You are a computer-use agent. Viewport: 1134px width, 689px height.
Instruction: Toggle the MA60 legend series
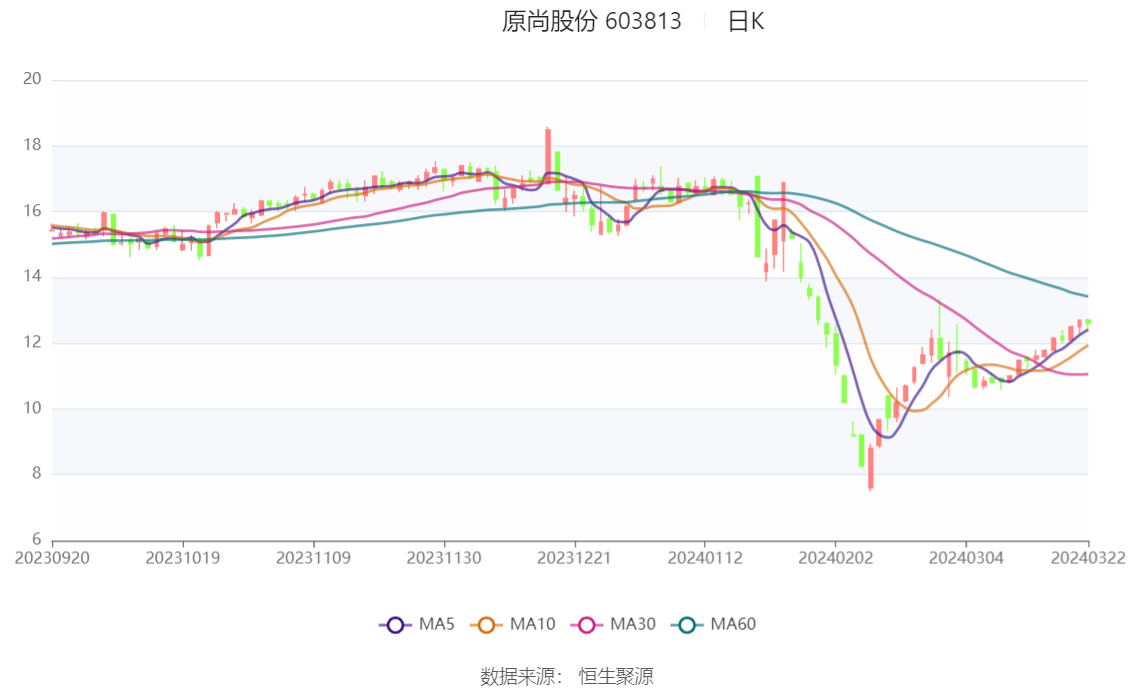point(714,625)
